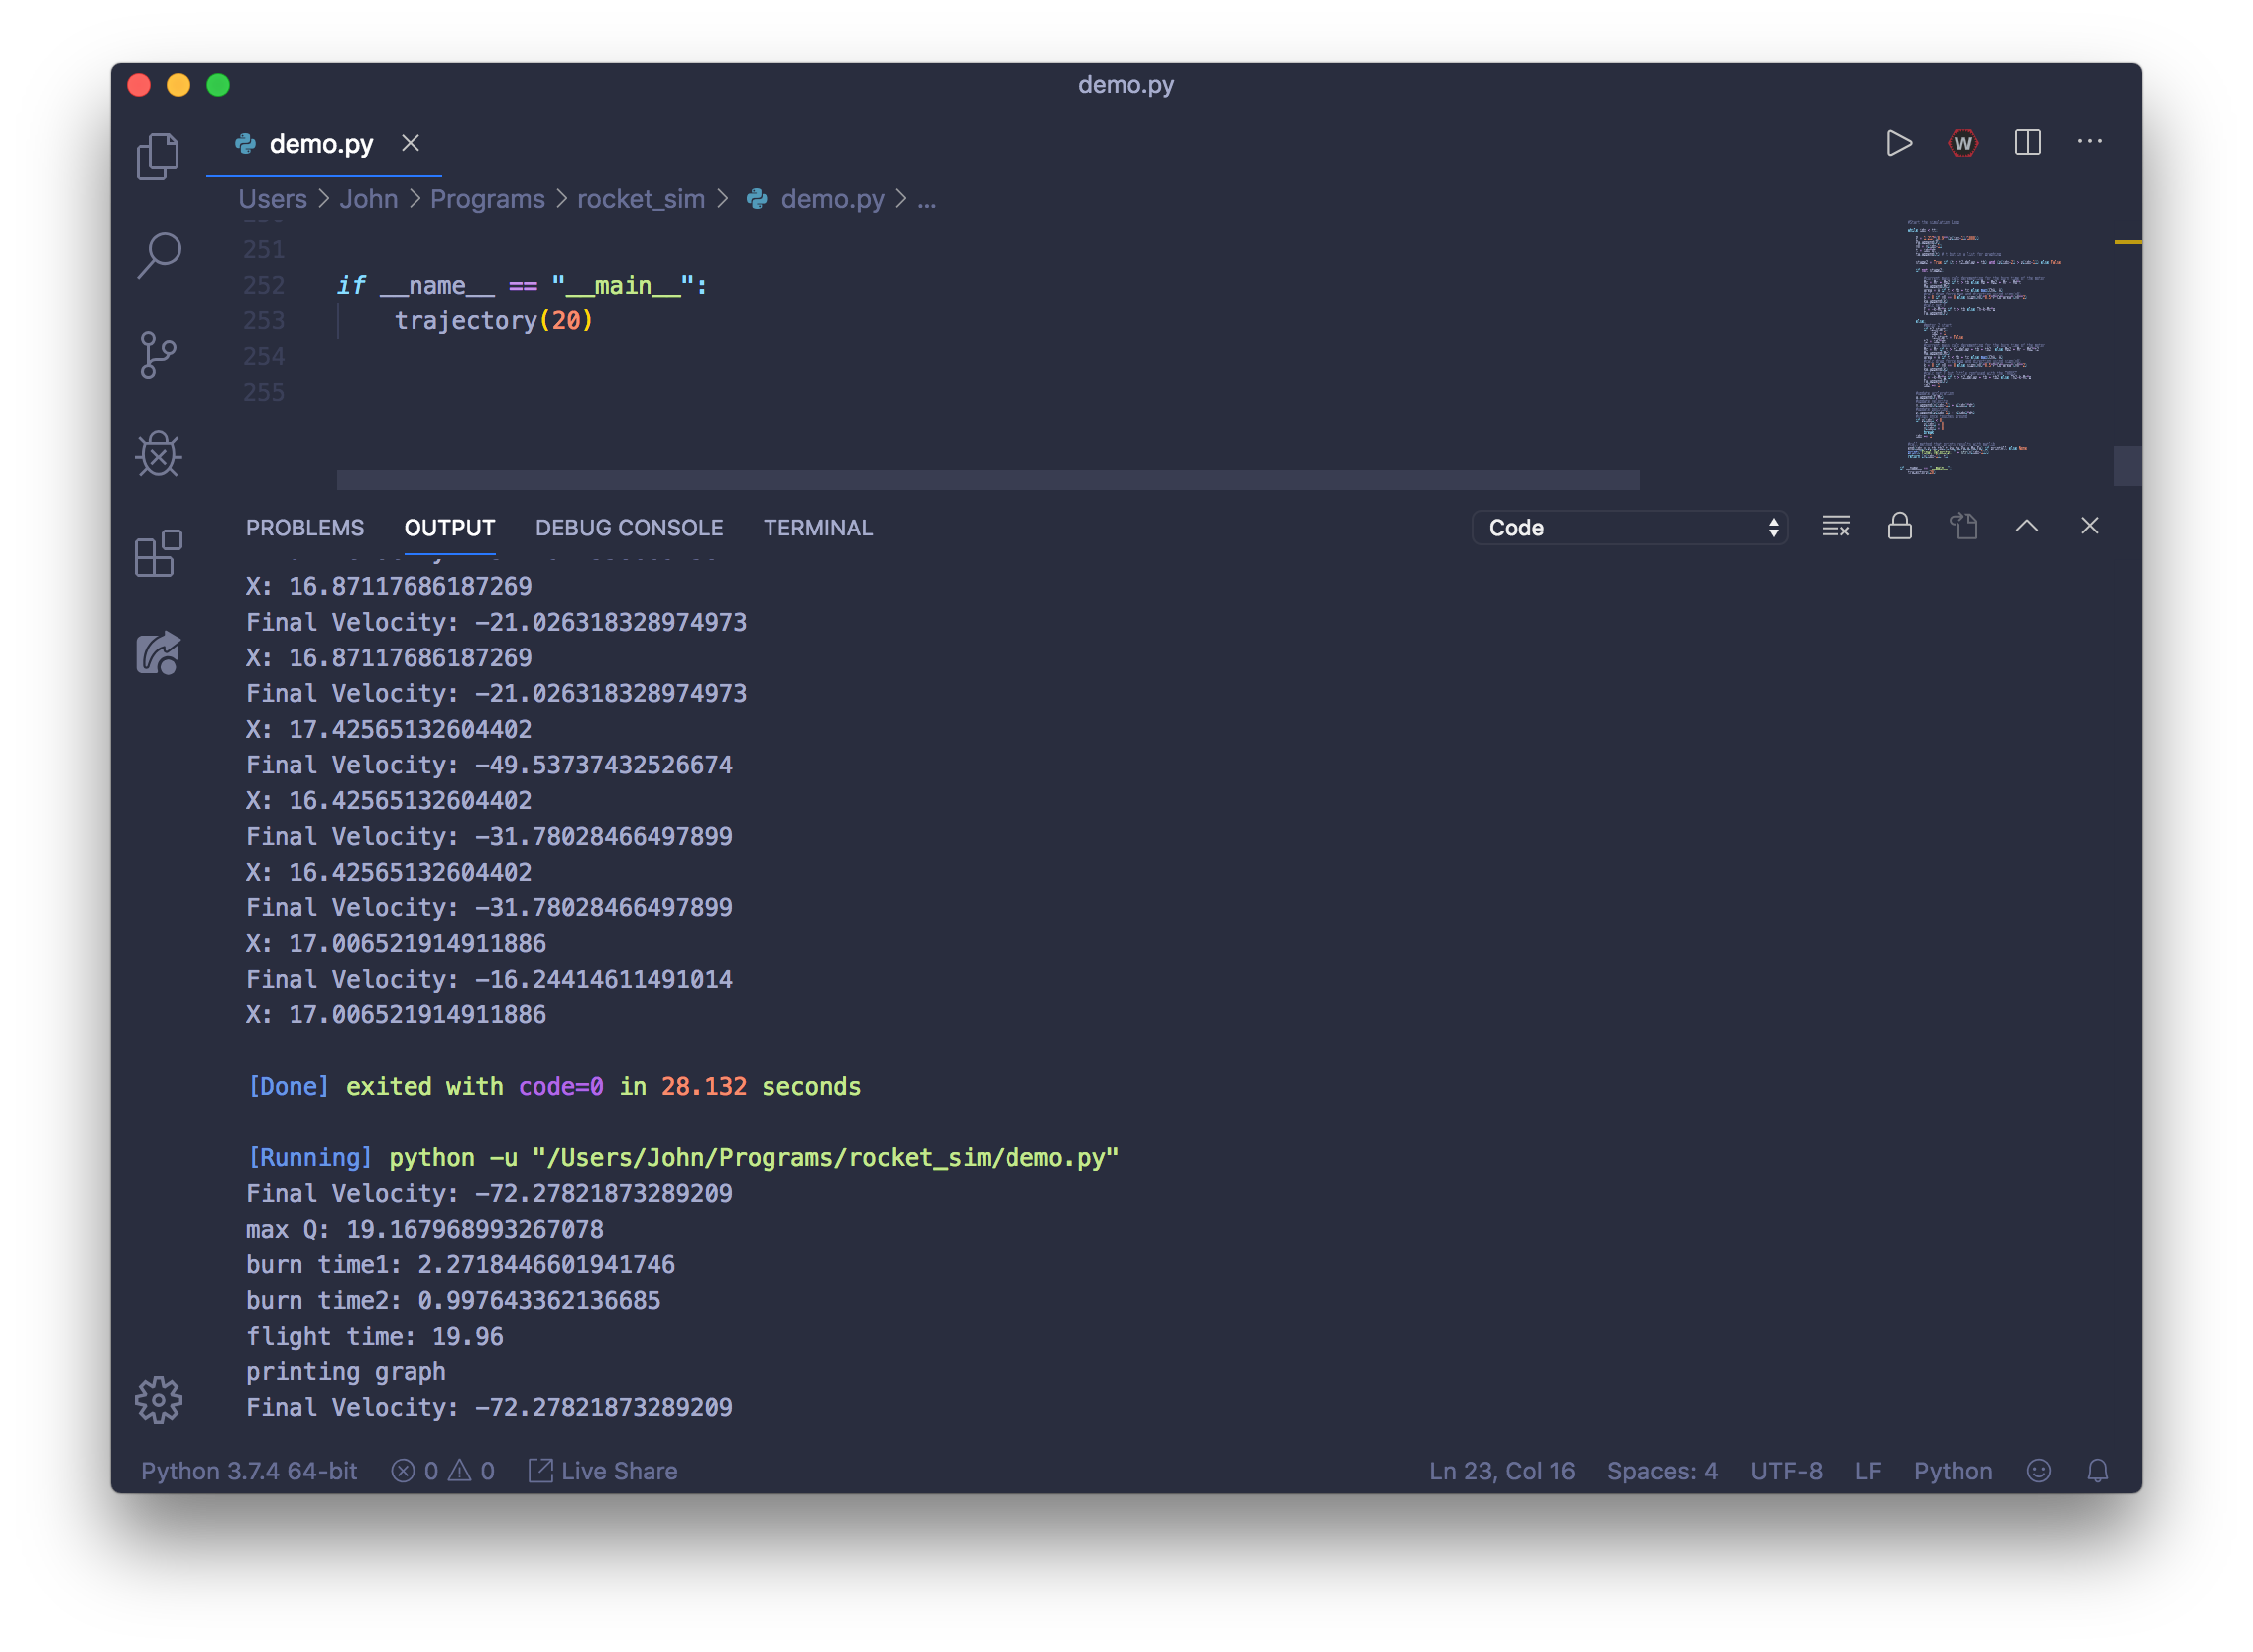Image resolution: width=2253 pixels, height=1652 pixels.
Task: Maximize panel with chevron up
Action: [x=2026, y=526]
